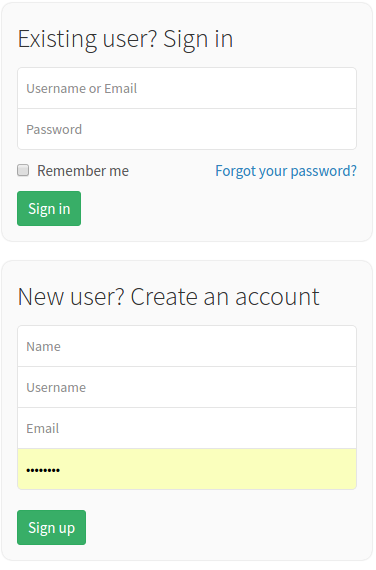This screenshot has width=376, height=570.
Task: Click the green Sign up button
Action: pyautogui.click(x=52, y=527)
